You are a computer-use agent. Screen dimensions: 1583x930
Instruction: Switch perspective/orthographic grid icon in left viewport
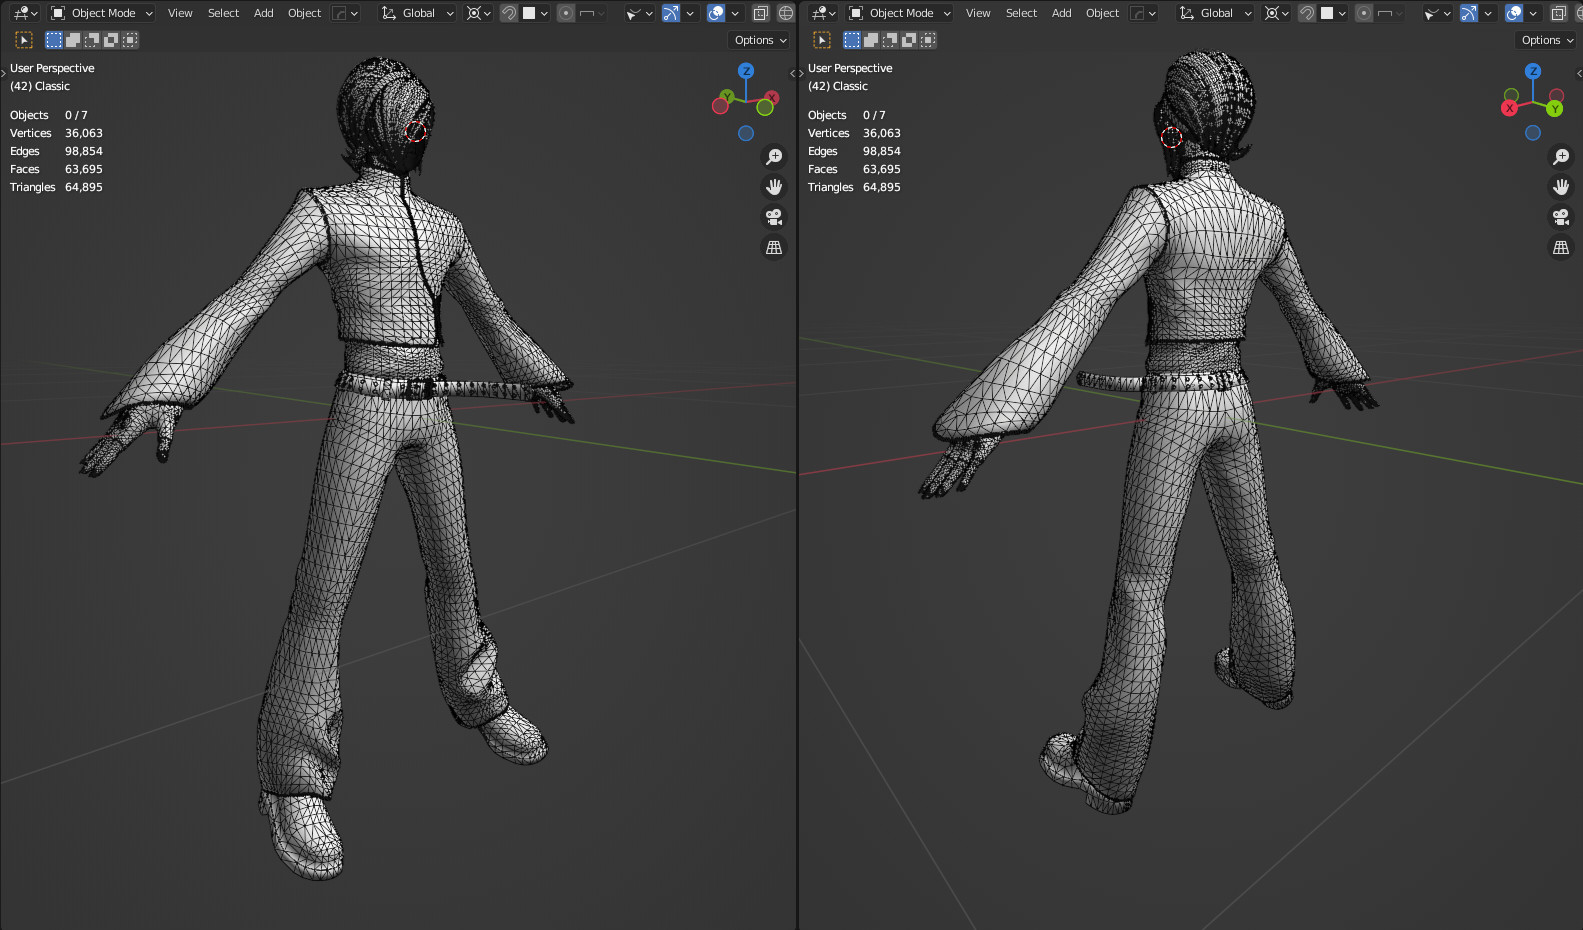click(774, 247)
